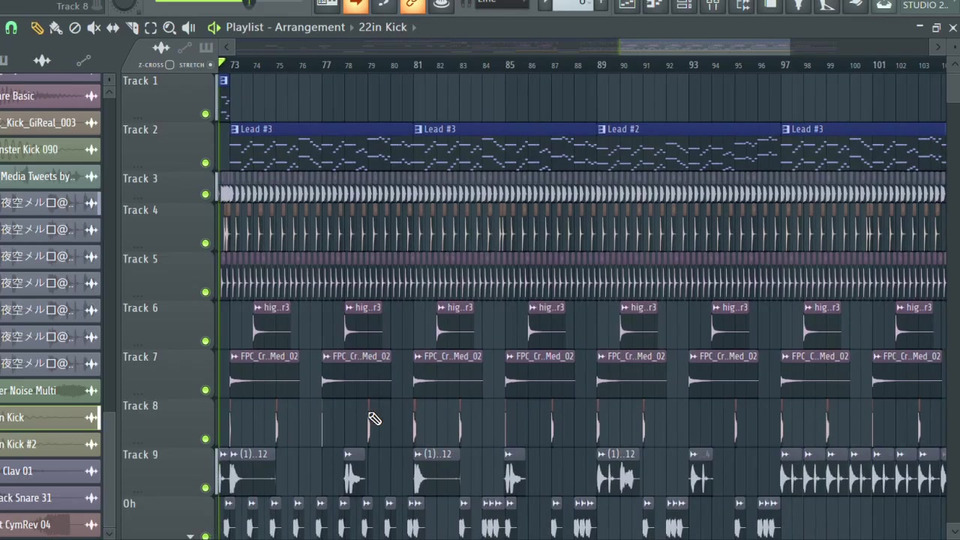Toggle the magnet snap icon
The image size is (960, 540).
coord(12,28)
